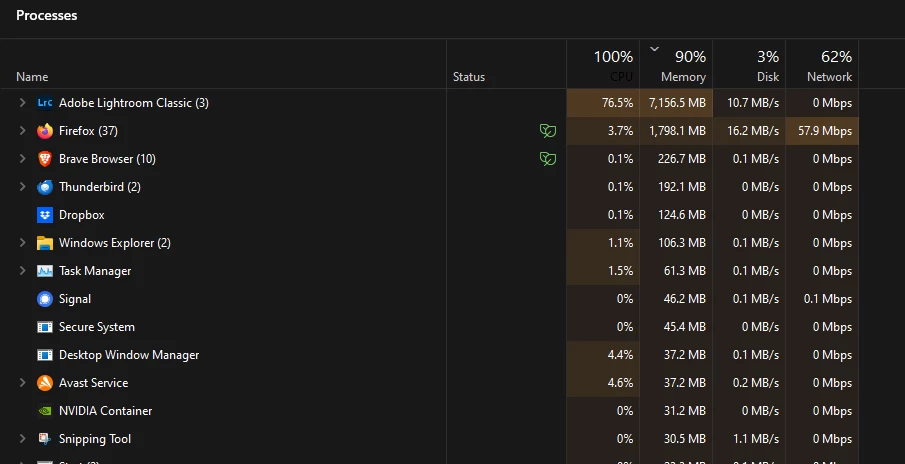This screenshot has width=905, height=464.
Task: Expand the Windows Explorer (2) group
Action: (x=23, y=243)
